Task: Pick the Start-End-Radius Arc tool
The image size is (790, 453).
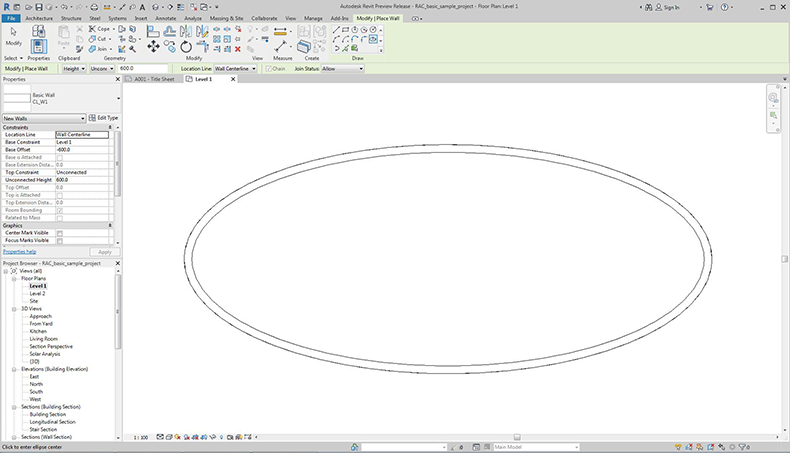Action: [x=336, y=39]
